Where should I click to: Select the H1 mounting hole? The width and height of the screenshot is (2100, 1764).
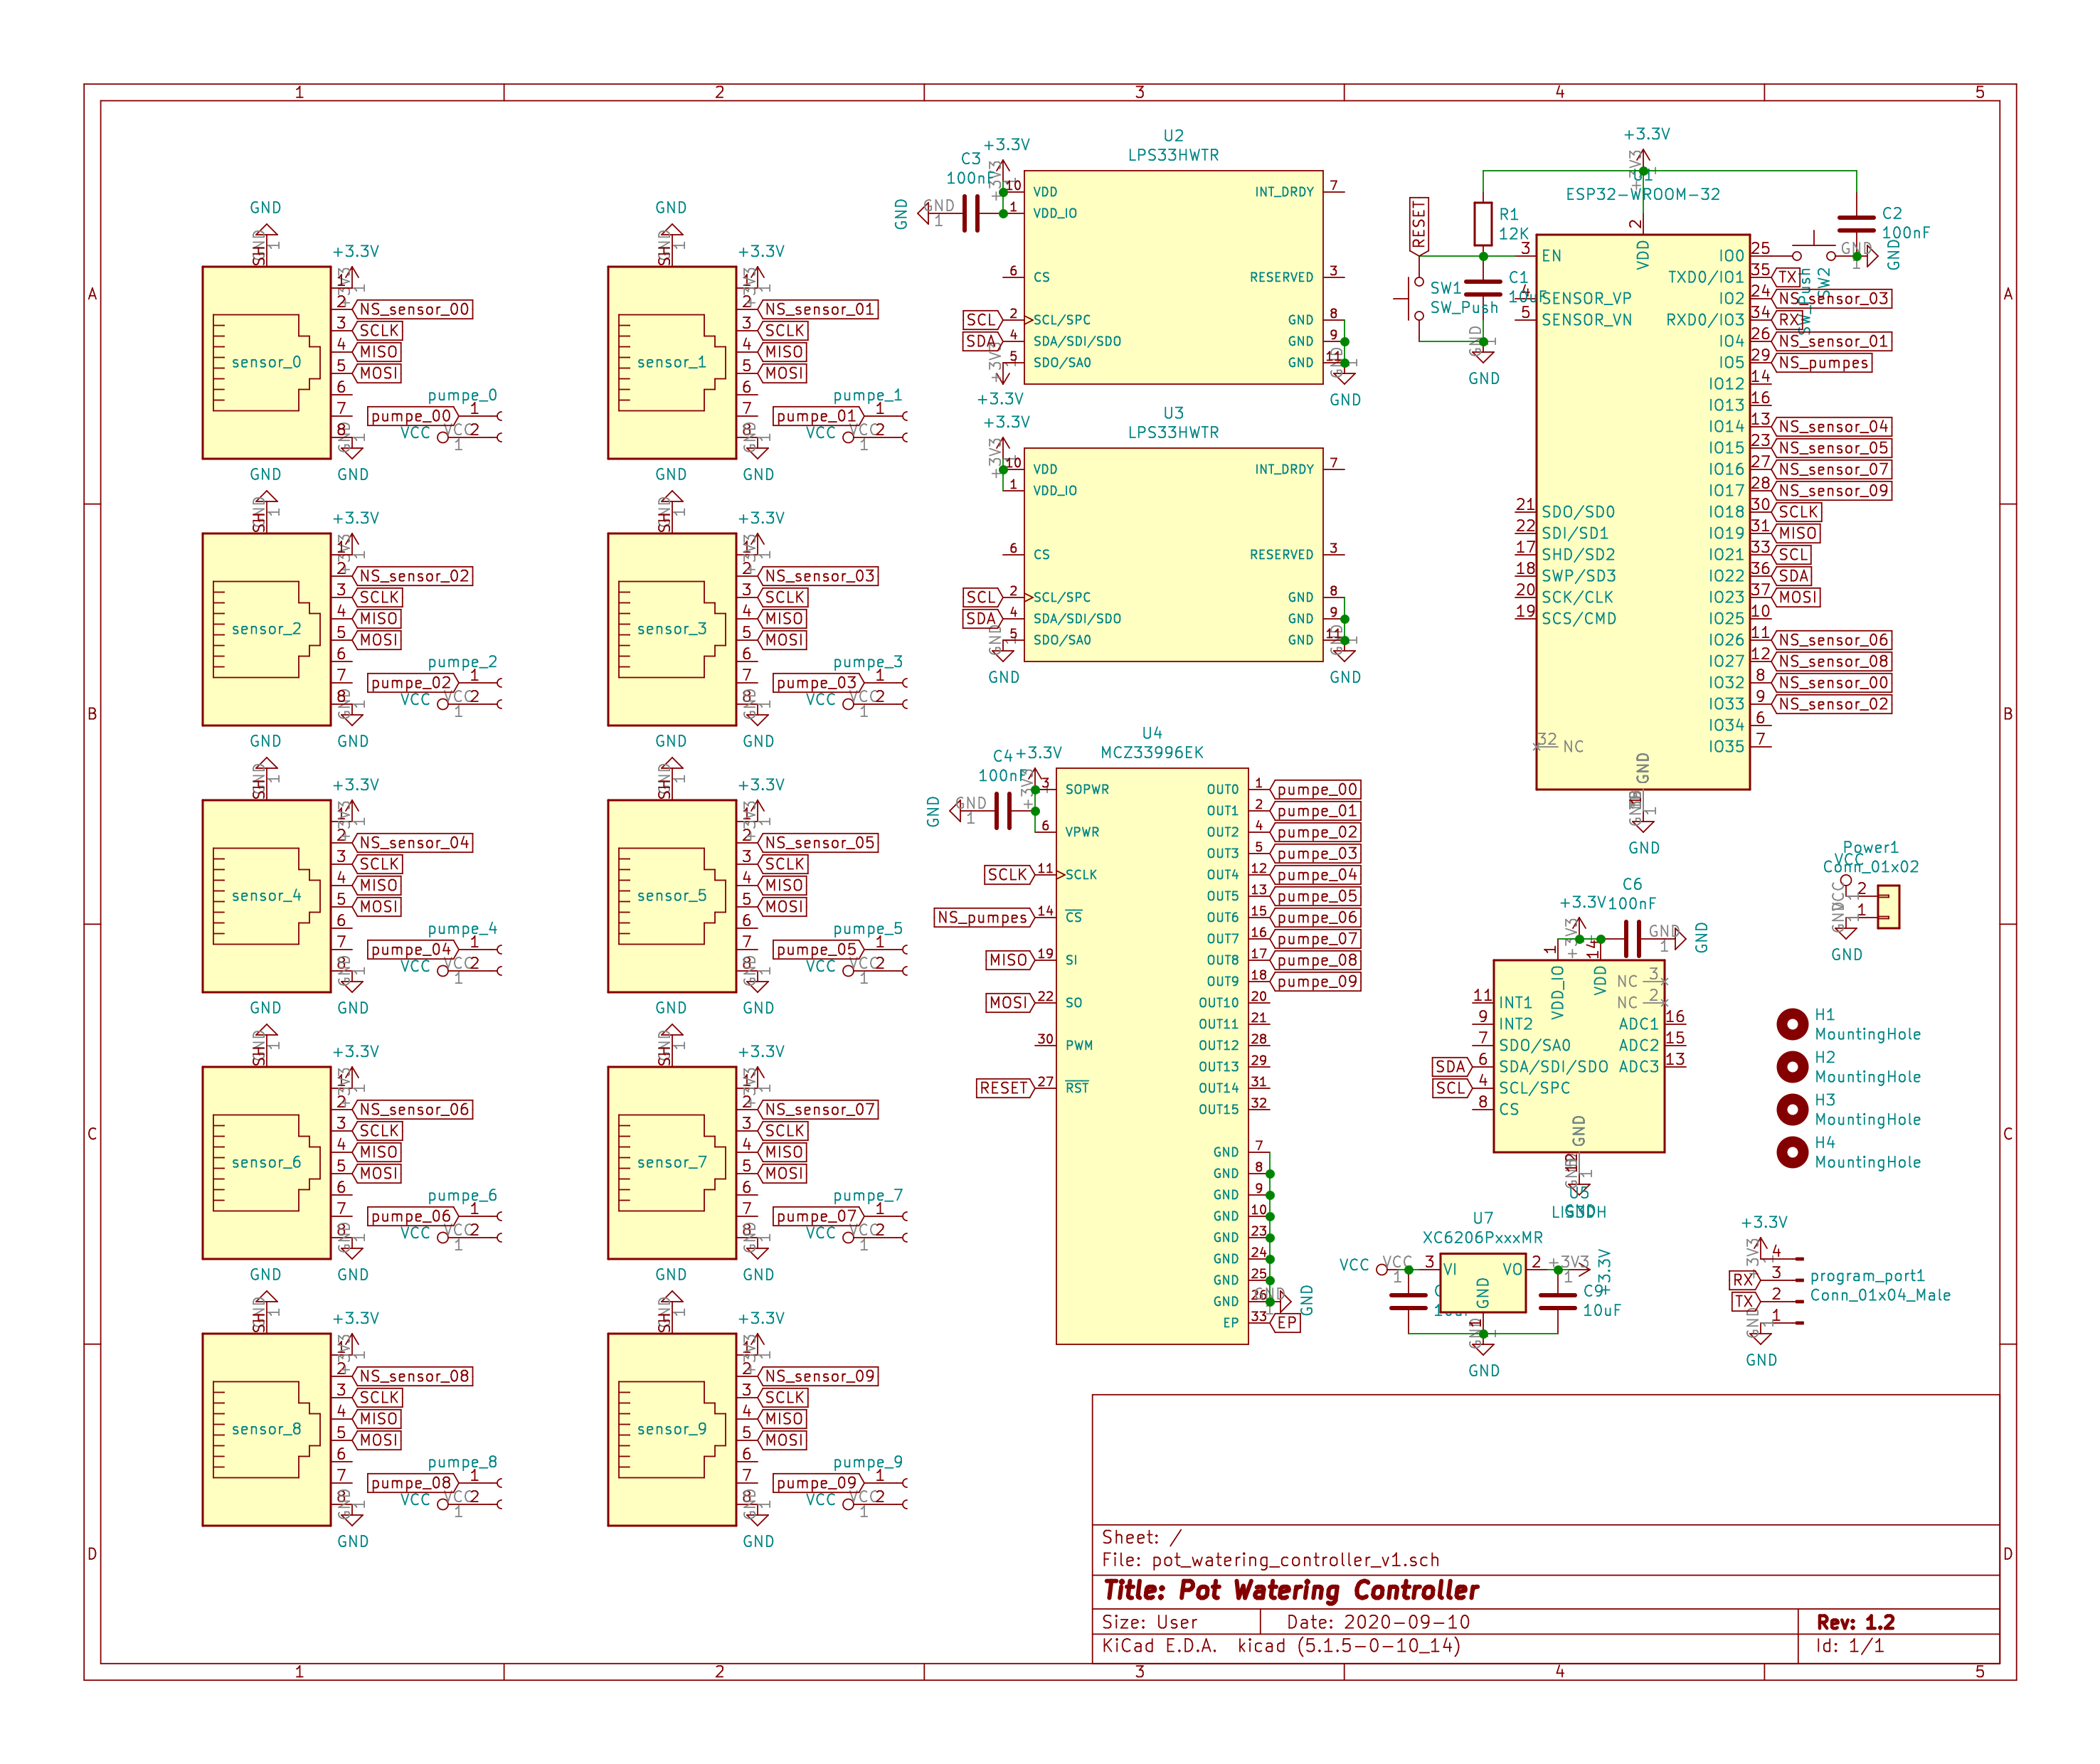click(x=1792, y=1024)
